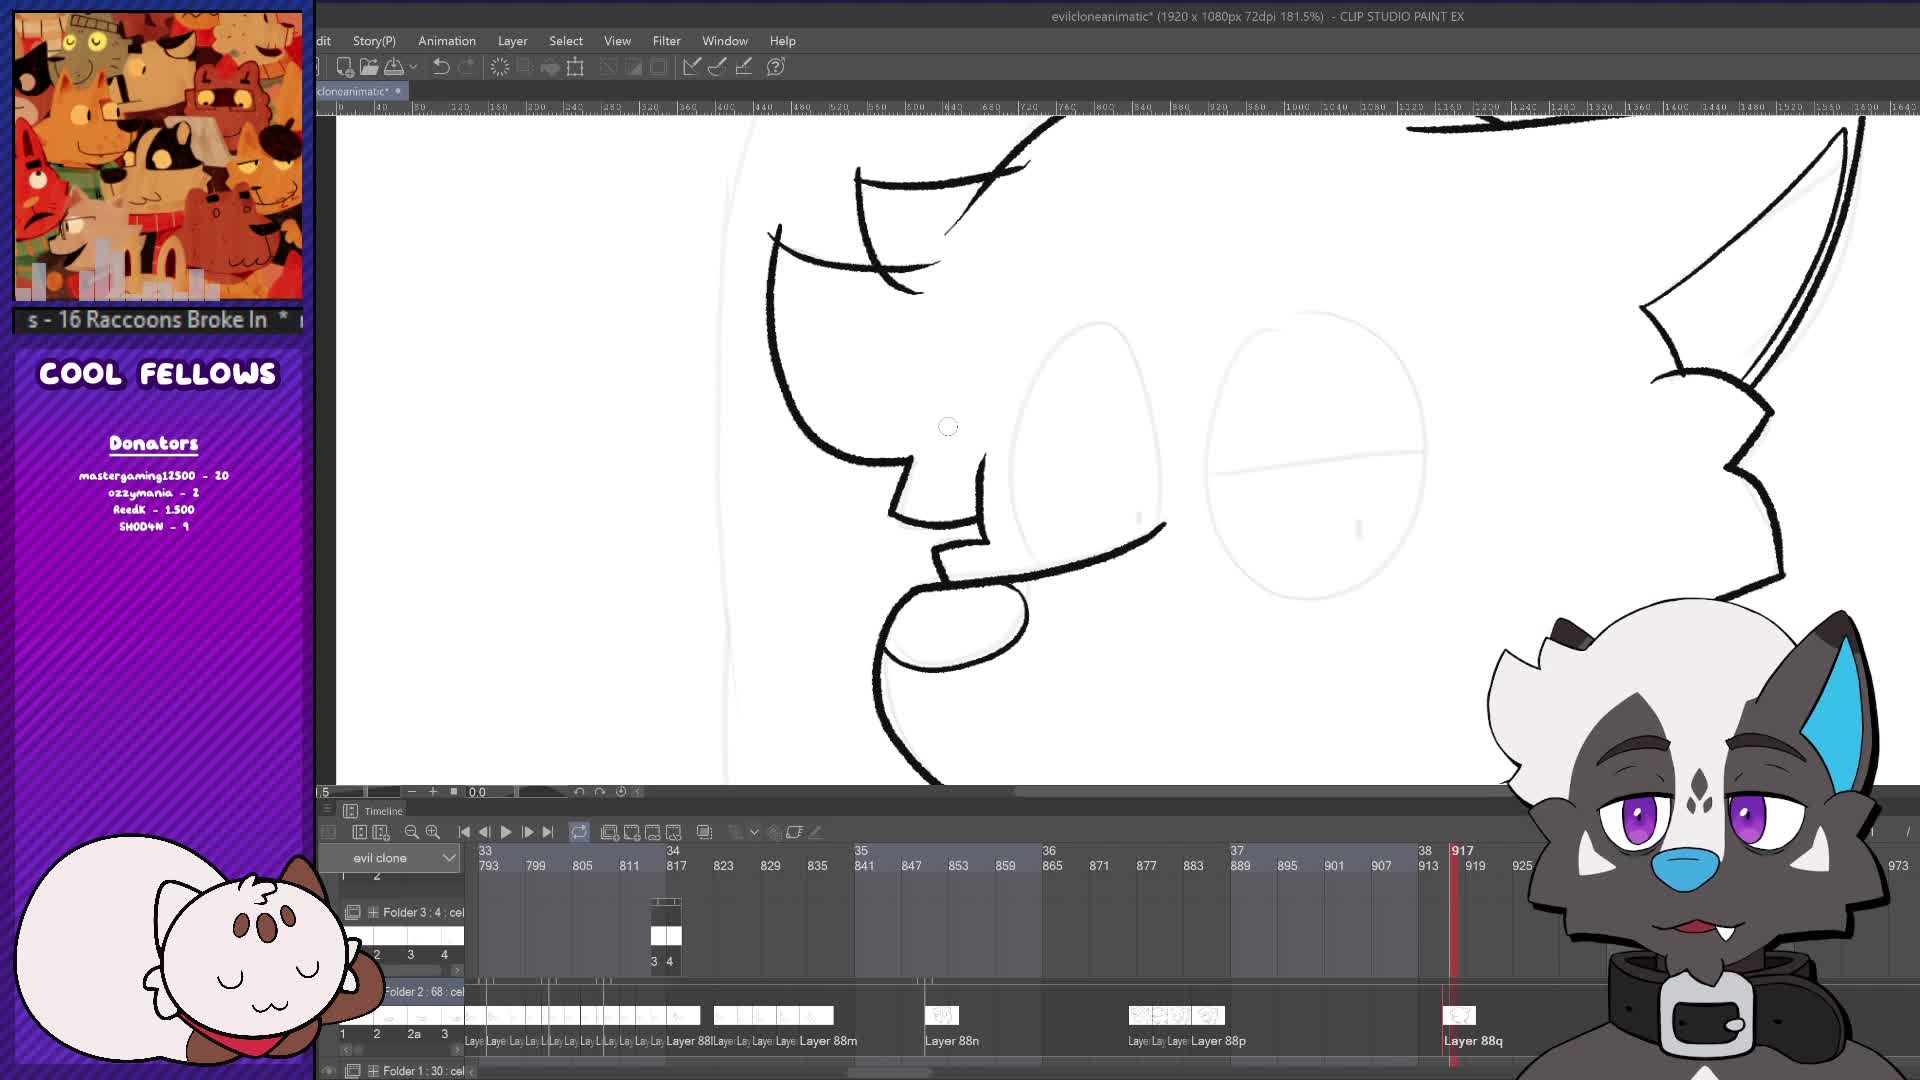Viewport: 1920px width, 1080px height.
Task: Toggle Folder 1 eye visibility
Action: [328, 1071]
